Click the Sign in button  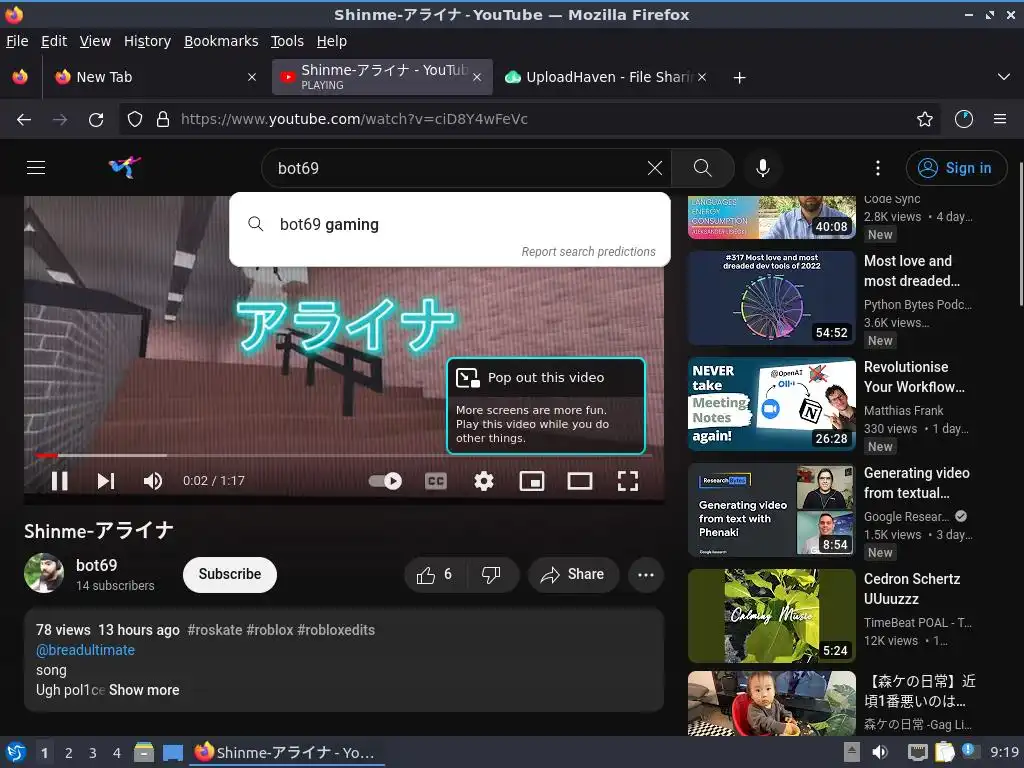956,168
